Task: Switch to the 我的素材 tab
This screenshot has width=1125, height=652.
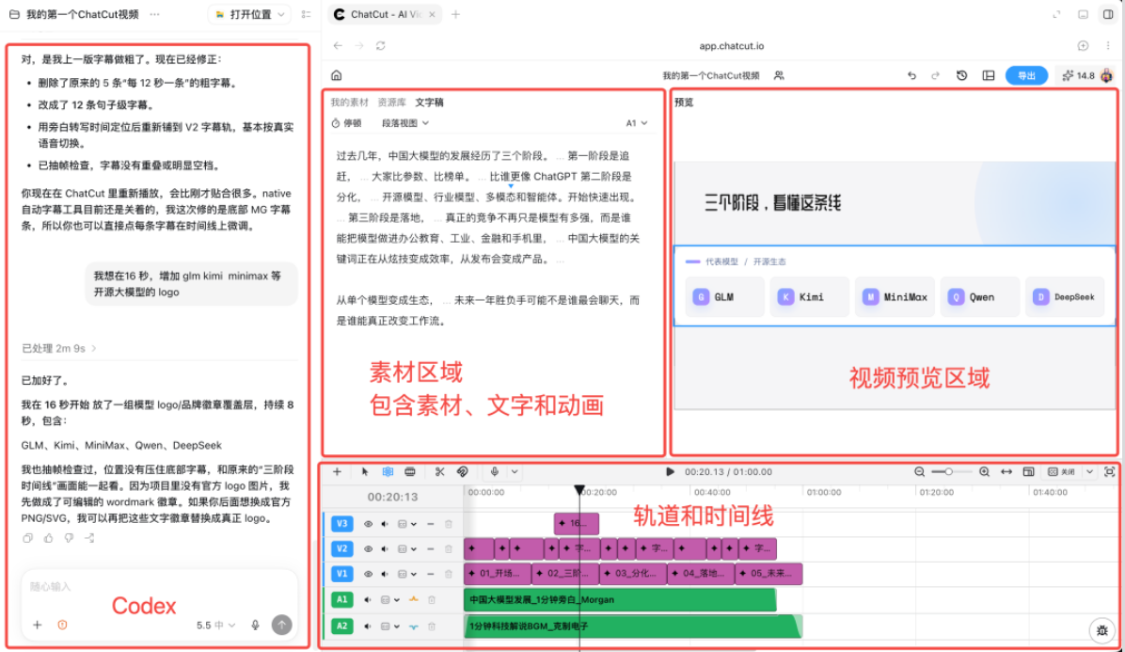Action: pyautogui.click(x=349, y=103)
